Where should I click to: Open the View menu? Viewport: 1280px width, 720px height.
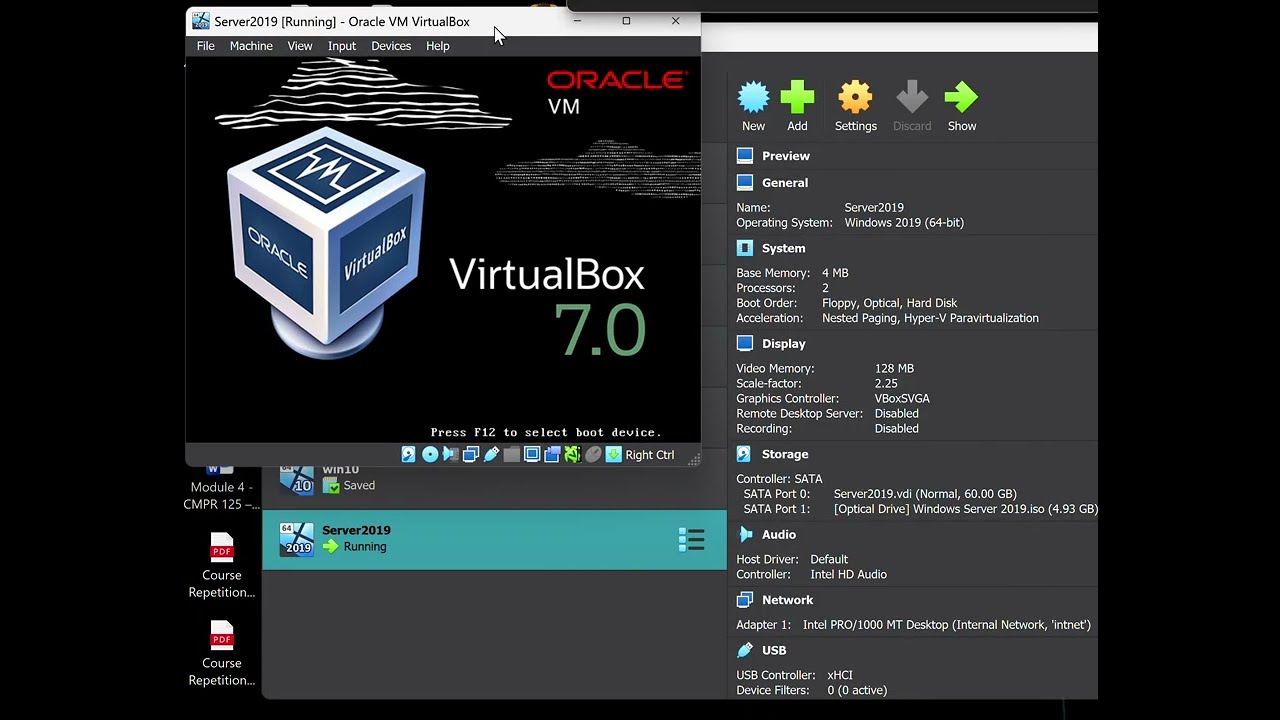coord(300,46)
